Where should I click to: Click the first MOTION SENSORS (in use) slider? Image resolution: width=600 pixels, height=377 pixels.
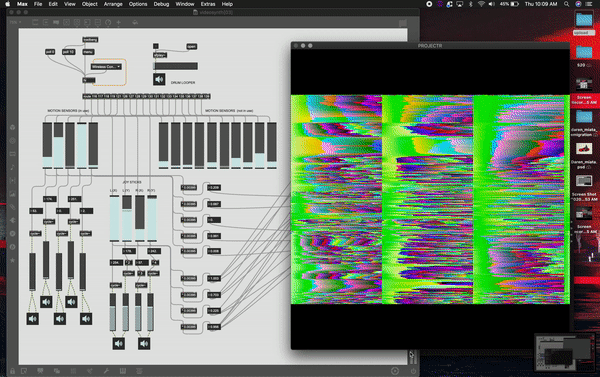coord(47,145)
